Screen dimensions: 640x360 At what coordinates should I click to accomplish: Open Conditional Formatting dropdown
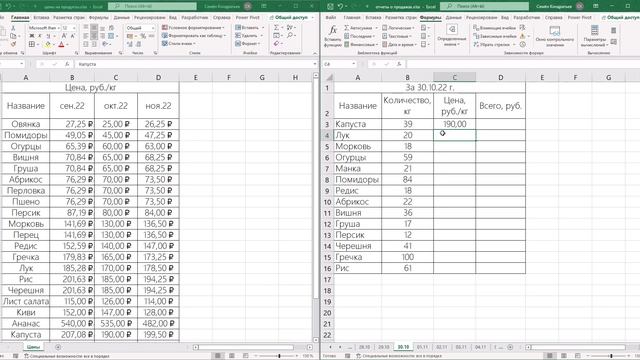[193, 27]
